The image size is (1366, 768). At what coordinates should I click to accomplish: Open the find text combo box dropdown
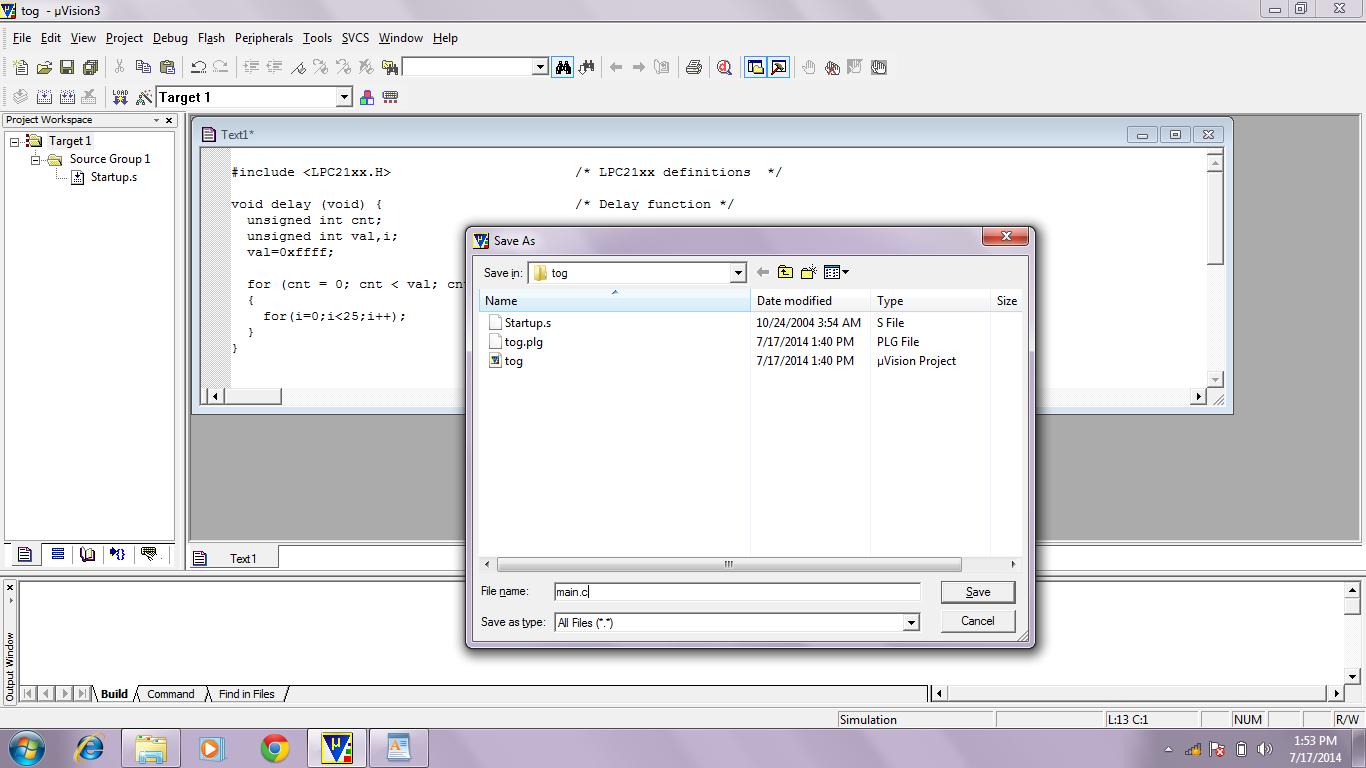tap(540, 67)
